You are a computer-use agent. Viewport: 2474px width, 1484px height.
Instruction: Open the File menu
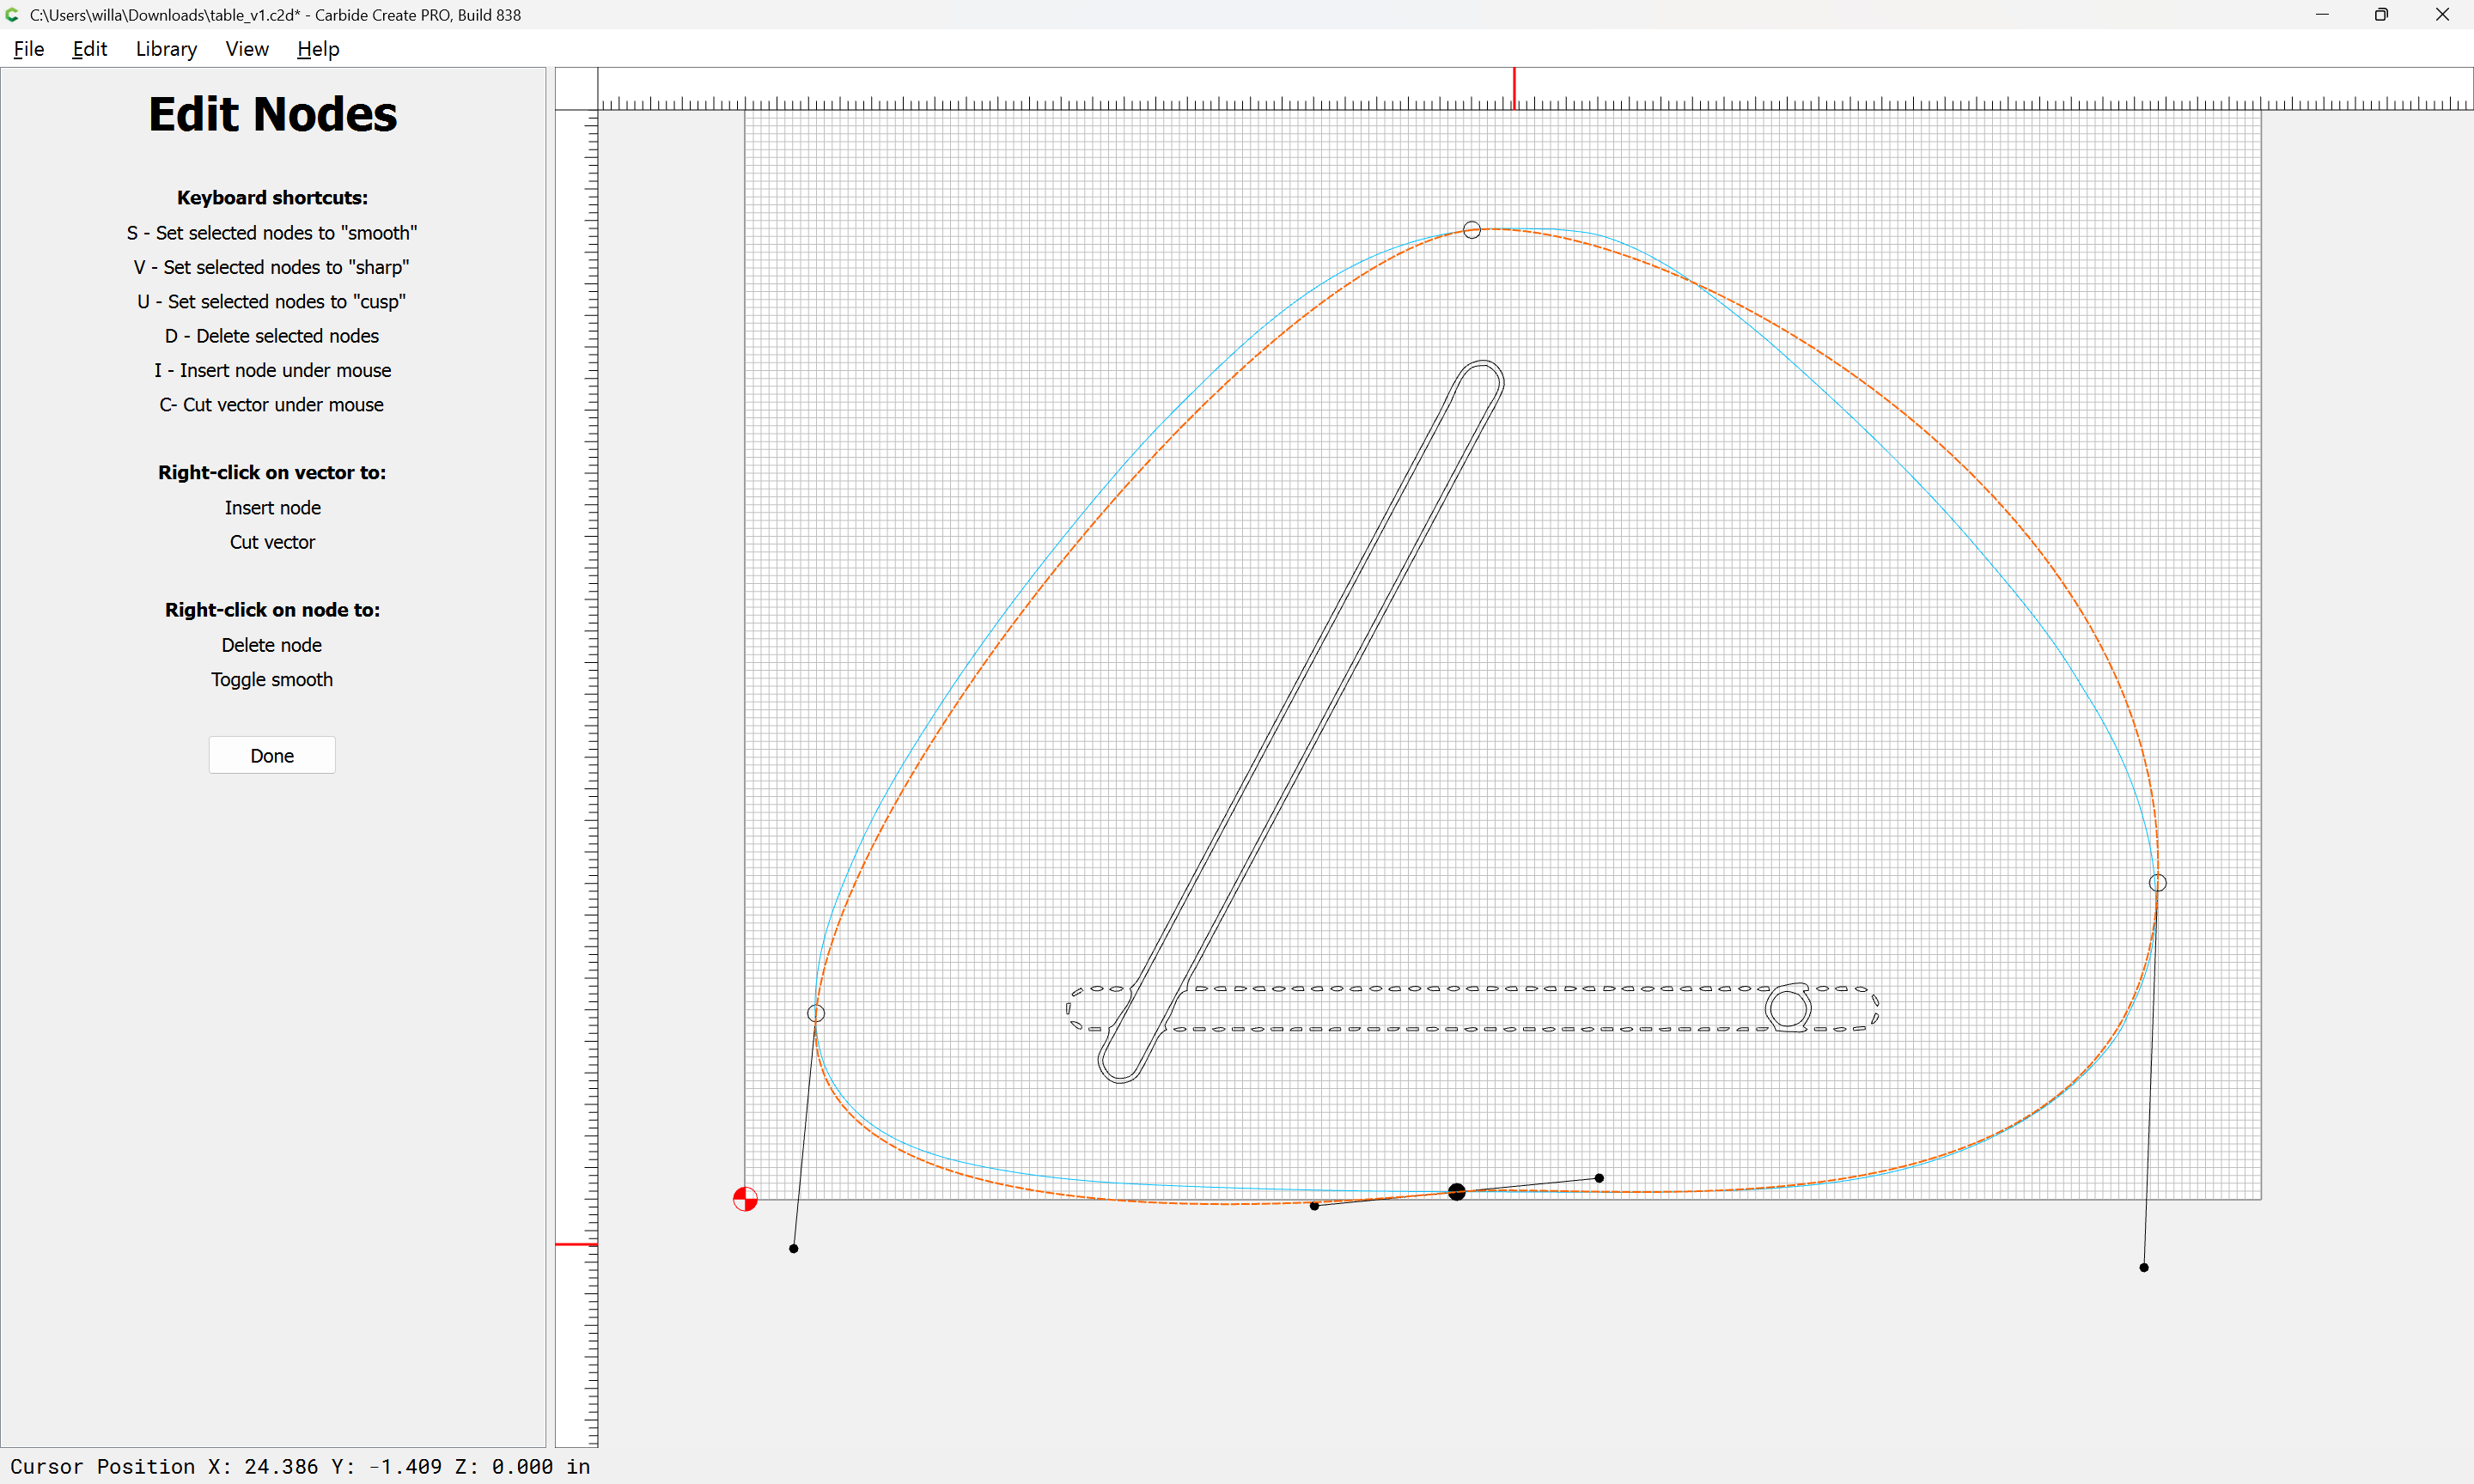click(x=28, y=49)
